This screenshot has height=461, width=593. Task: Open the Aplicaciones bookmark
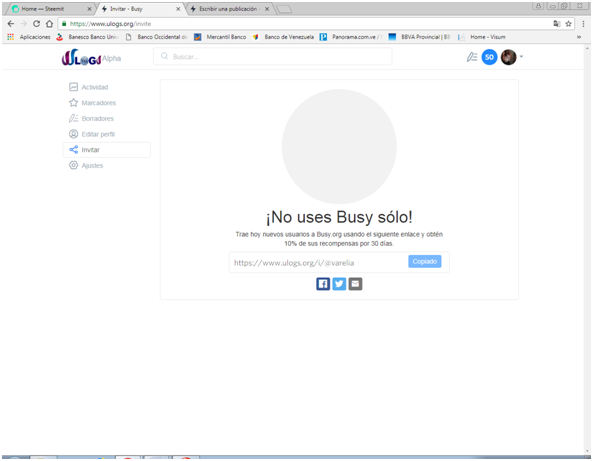click(29, 37)
